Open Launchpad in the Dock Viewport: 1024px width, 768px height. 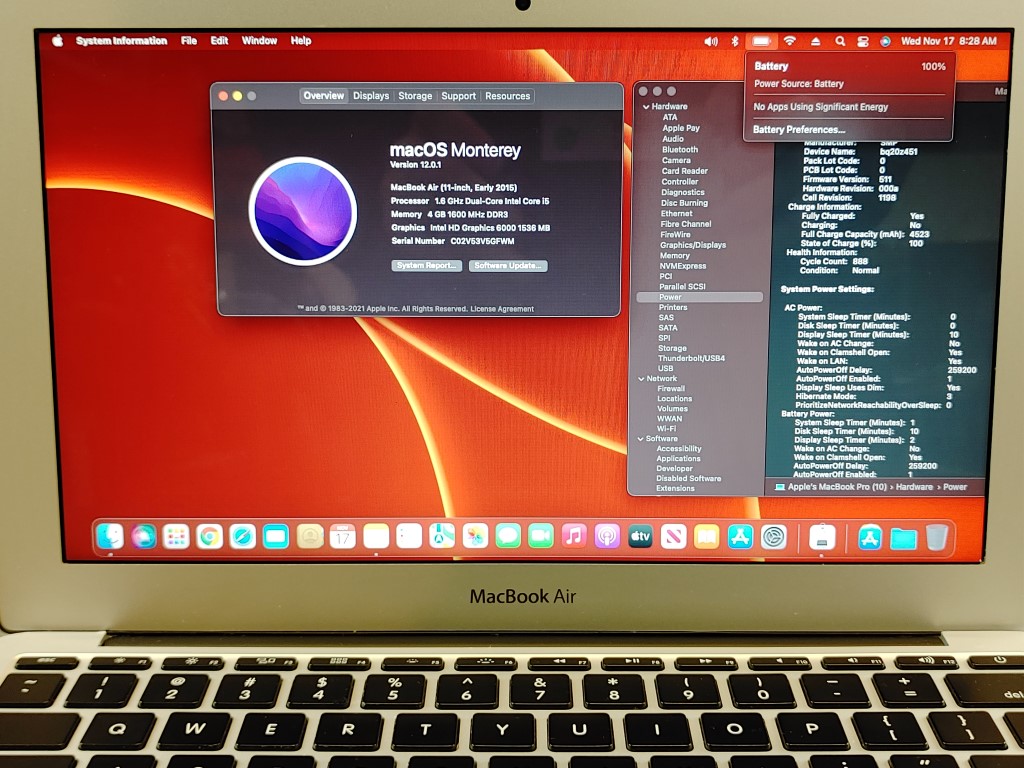tap(176, 537)
